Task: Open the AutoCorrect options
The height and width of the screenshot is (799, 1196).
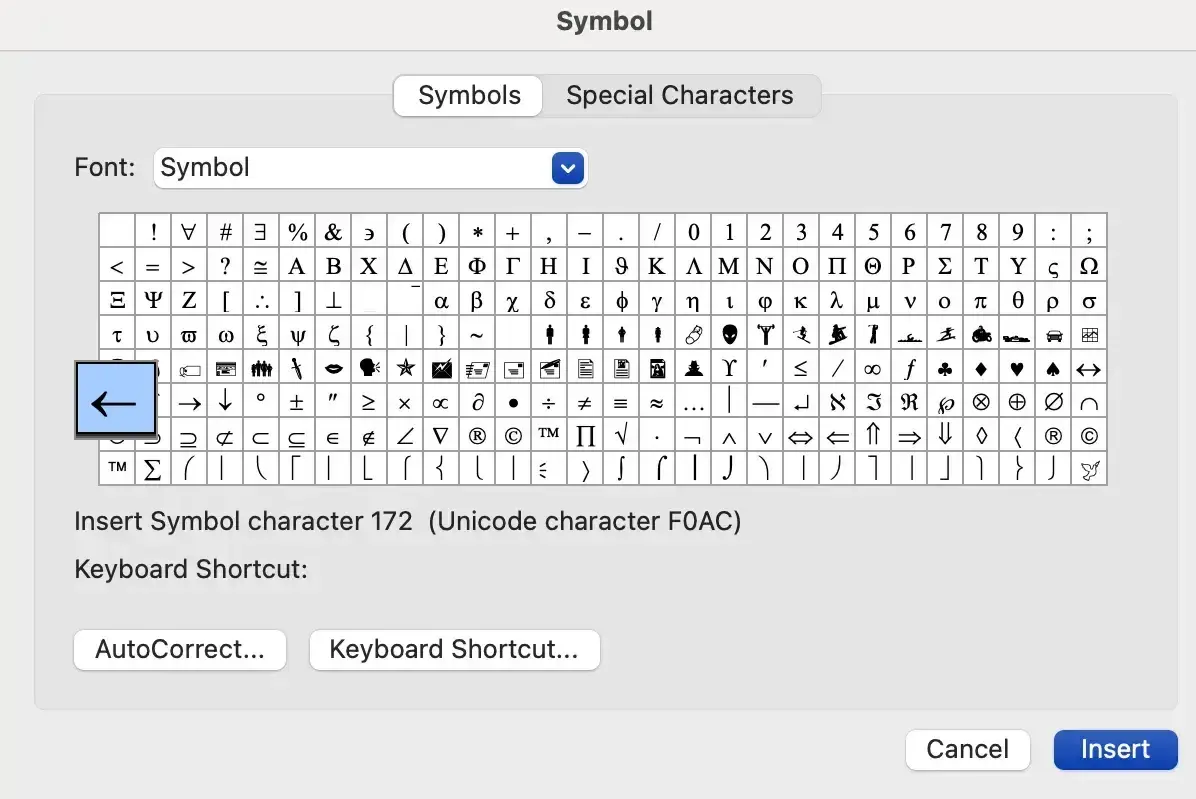Action: point(180,650)
